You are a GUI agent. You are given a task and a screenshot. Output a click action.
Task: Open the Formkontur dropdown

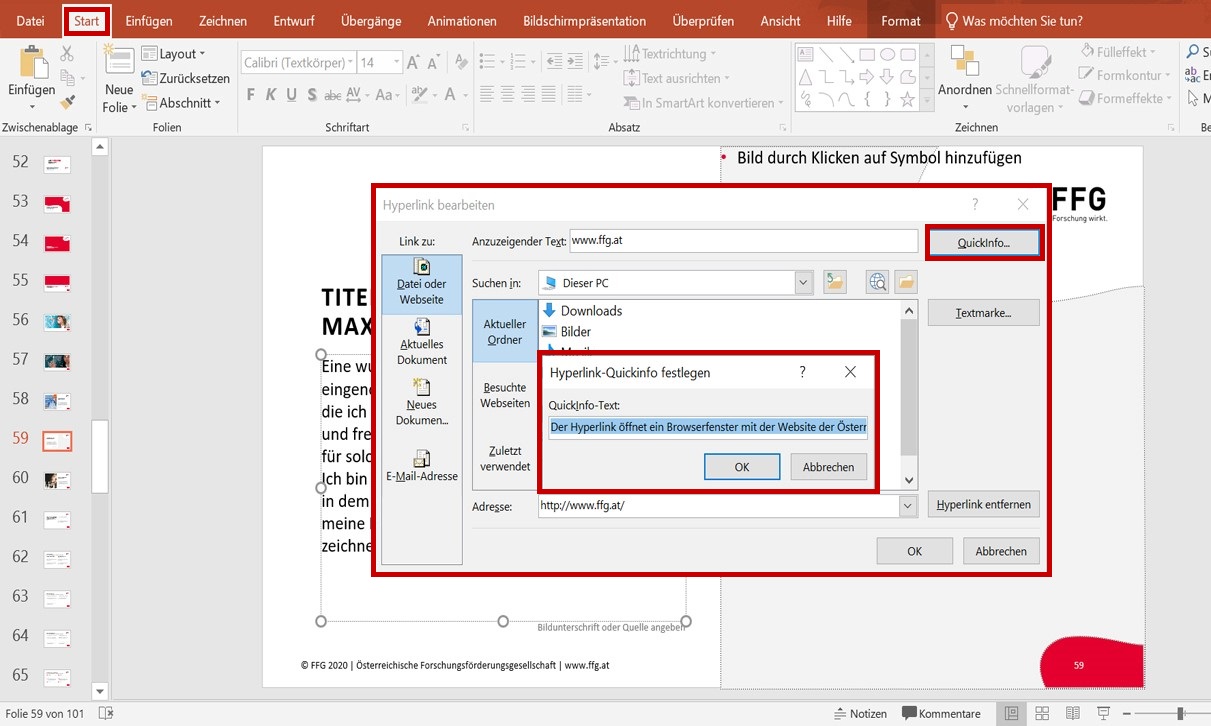(x=1125, y=74)
